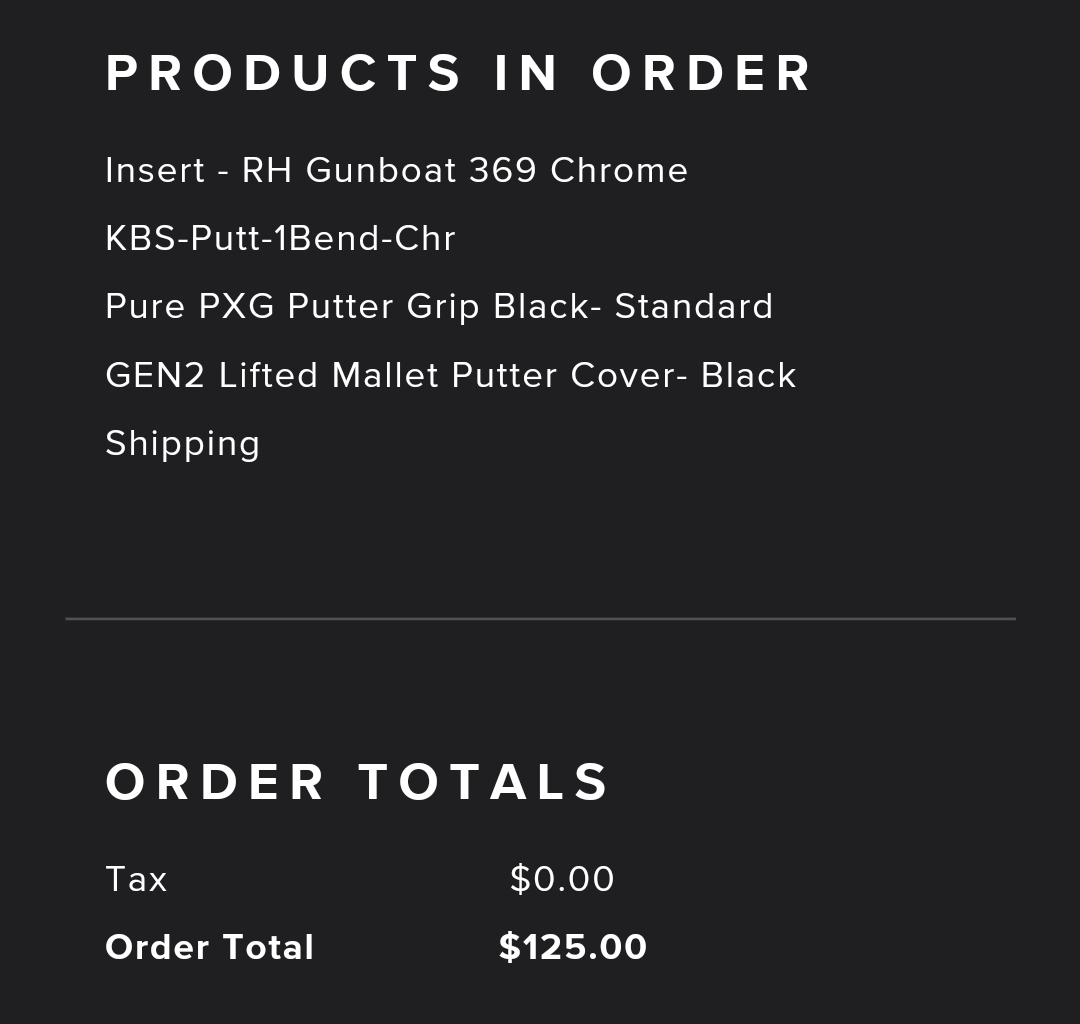Click the word PXG in grip item
This screenshot has width=1080, height=1024.
[x=236, y=306]
